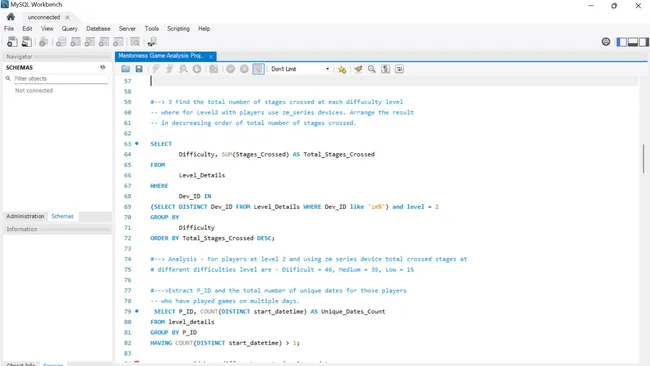Viewport: 650px width, 366px height.
Task: Open the Scripting menu
Action: click(x=178, y=29)
